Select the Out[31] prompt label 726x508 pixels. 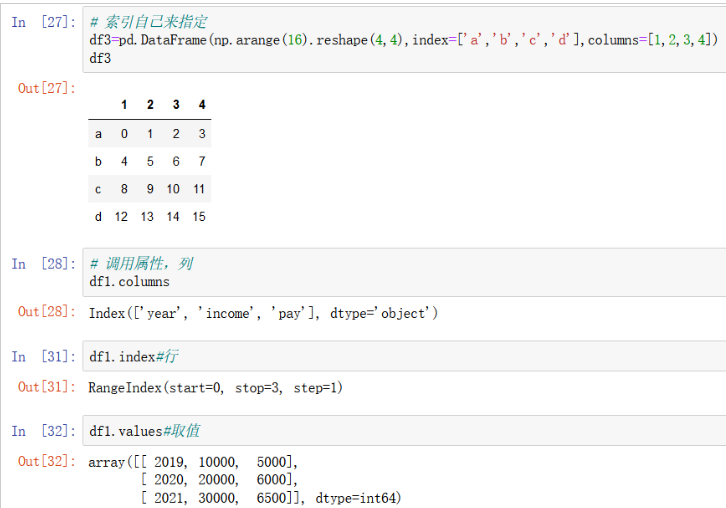(x=47, y=387)
